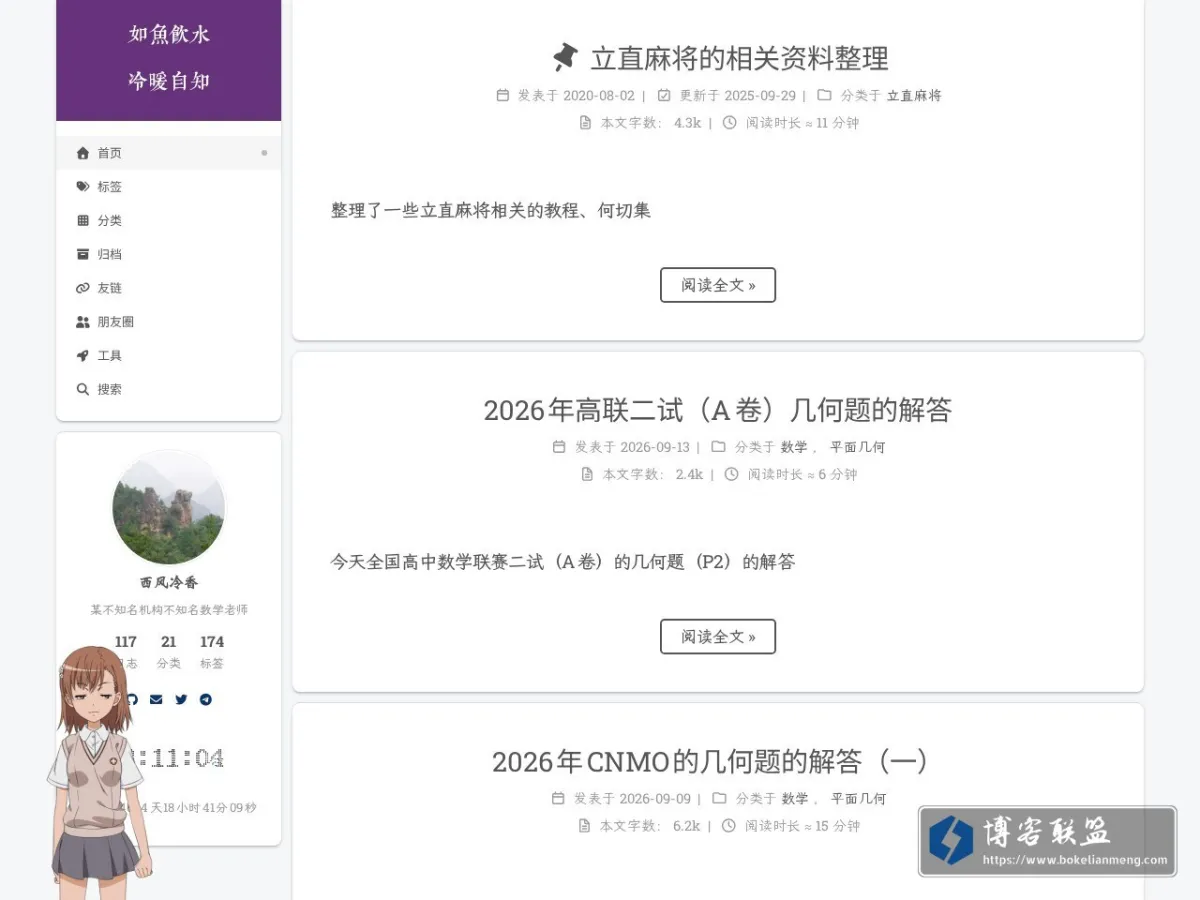
Task: Open the 标签 menu item
Action: [x=168, y=187]
